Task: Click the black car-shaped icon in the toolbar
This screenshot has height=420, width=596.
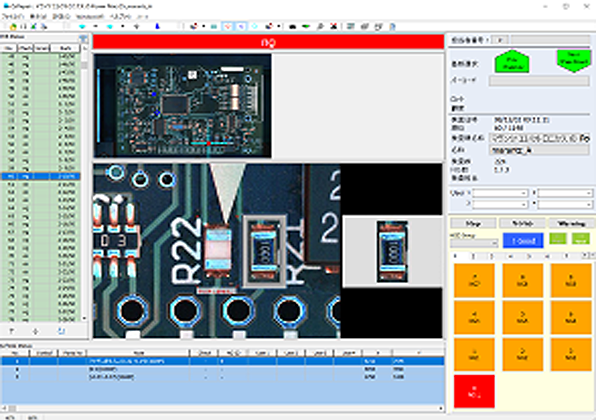Action: point(293,26)
